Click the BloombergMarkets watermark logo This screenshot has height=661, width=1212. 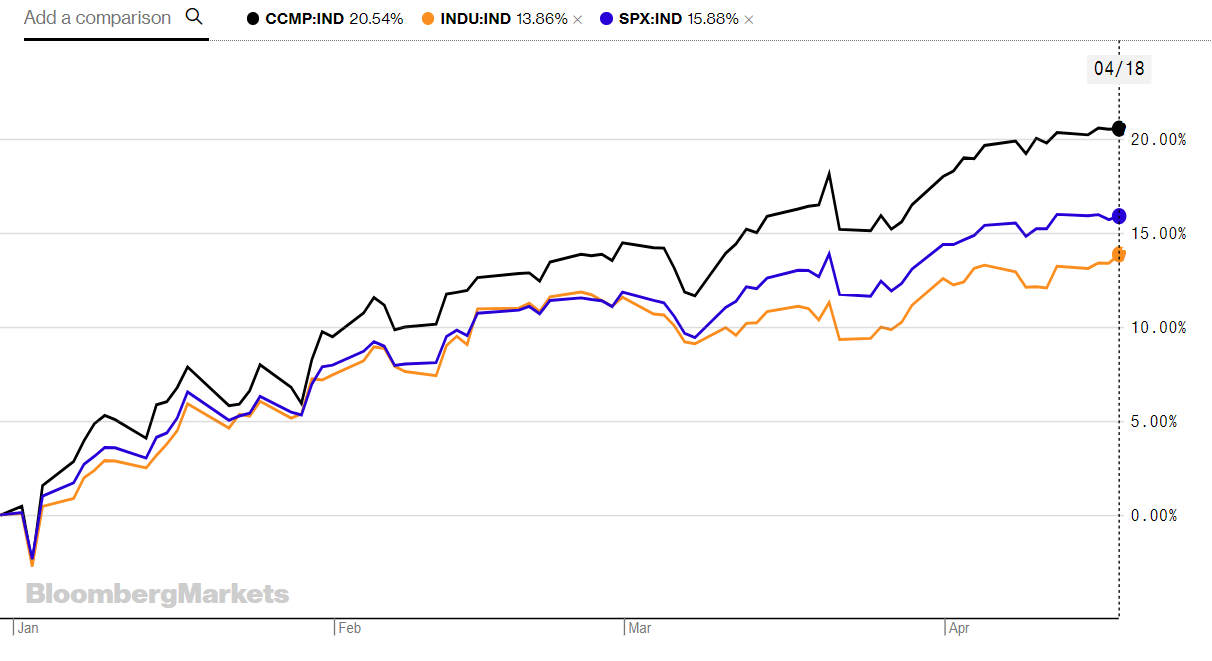point(157,595)
